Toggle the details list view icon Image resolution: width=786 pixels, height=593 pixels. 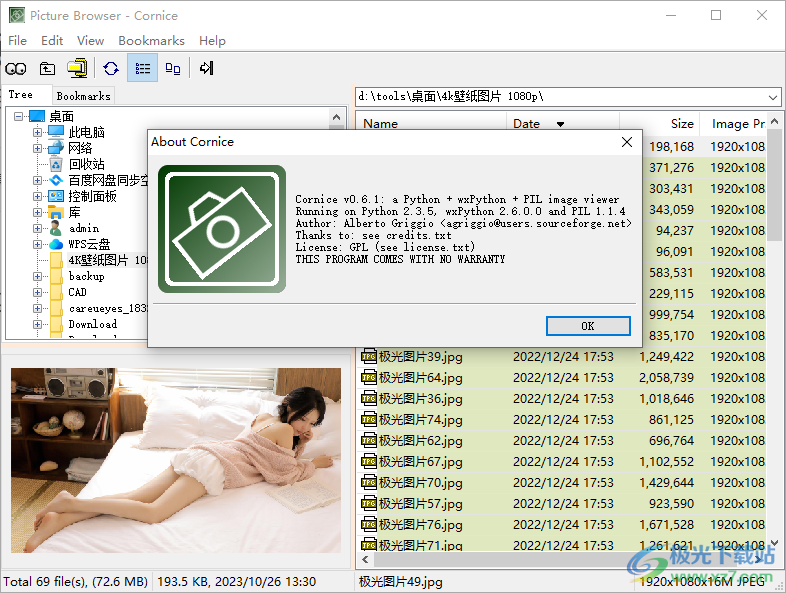(x=142, y=68)
